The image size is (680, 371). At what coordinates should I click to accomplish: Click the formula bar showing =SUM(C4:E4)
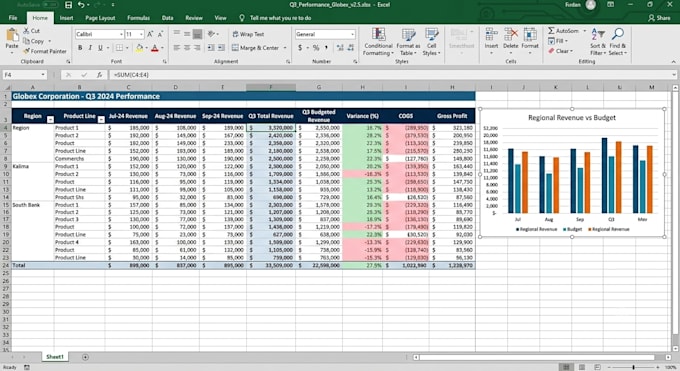click(x=392, y=75)
